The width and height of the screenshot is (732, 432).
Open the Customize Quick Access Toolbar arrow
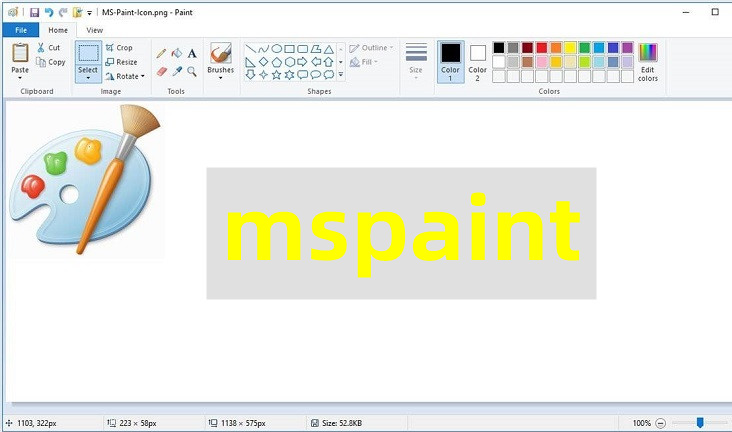(89, 13)
